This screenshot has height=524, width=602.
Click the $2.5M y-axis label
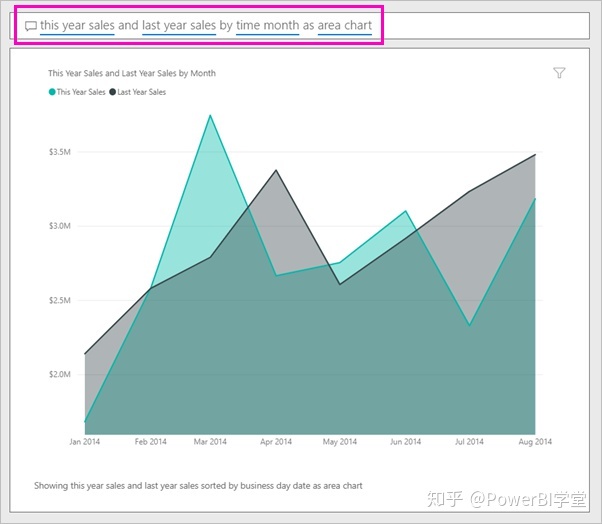(60, 300)
